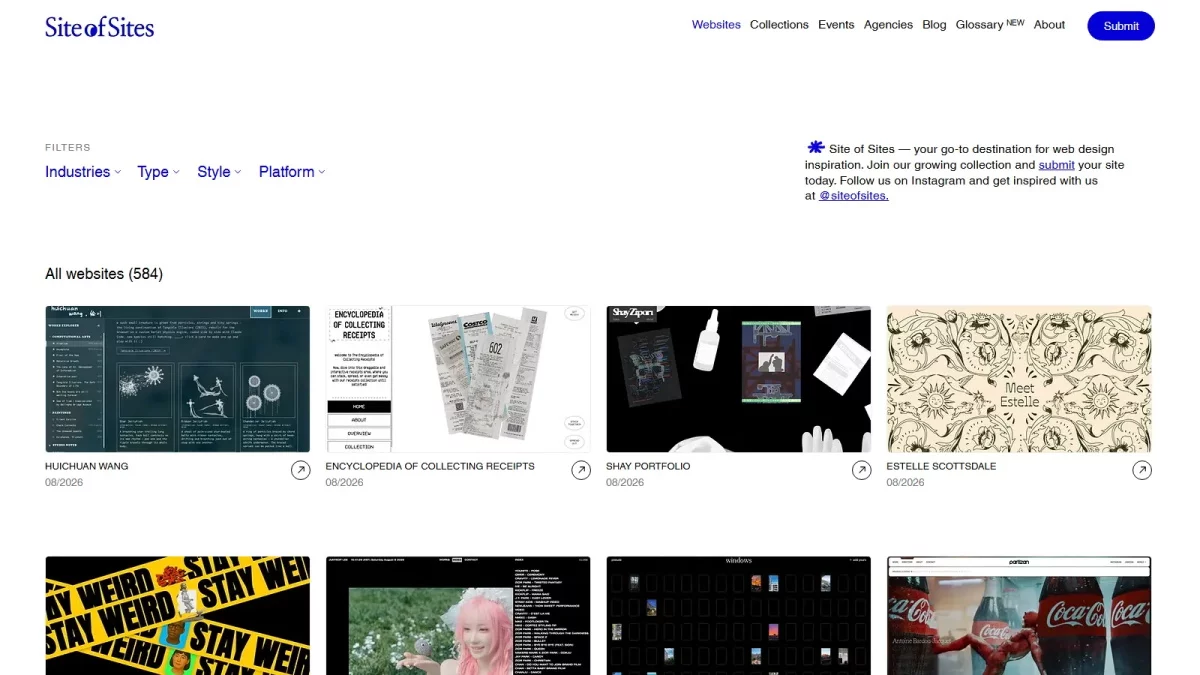Open the Collections nav item

click(x=779, y=25)
